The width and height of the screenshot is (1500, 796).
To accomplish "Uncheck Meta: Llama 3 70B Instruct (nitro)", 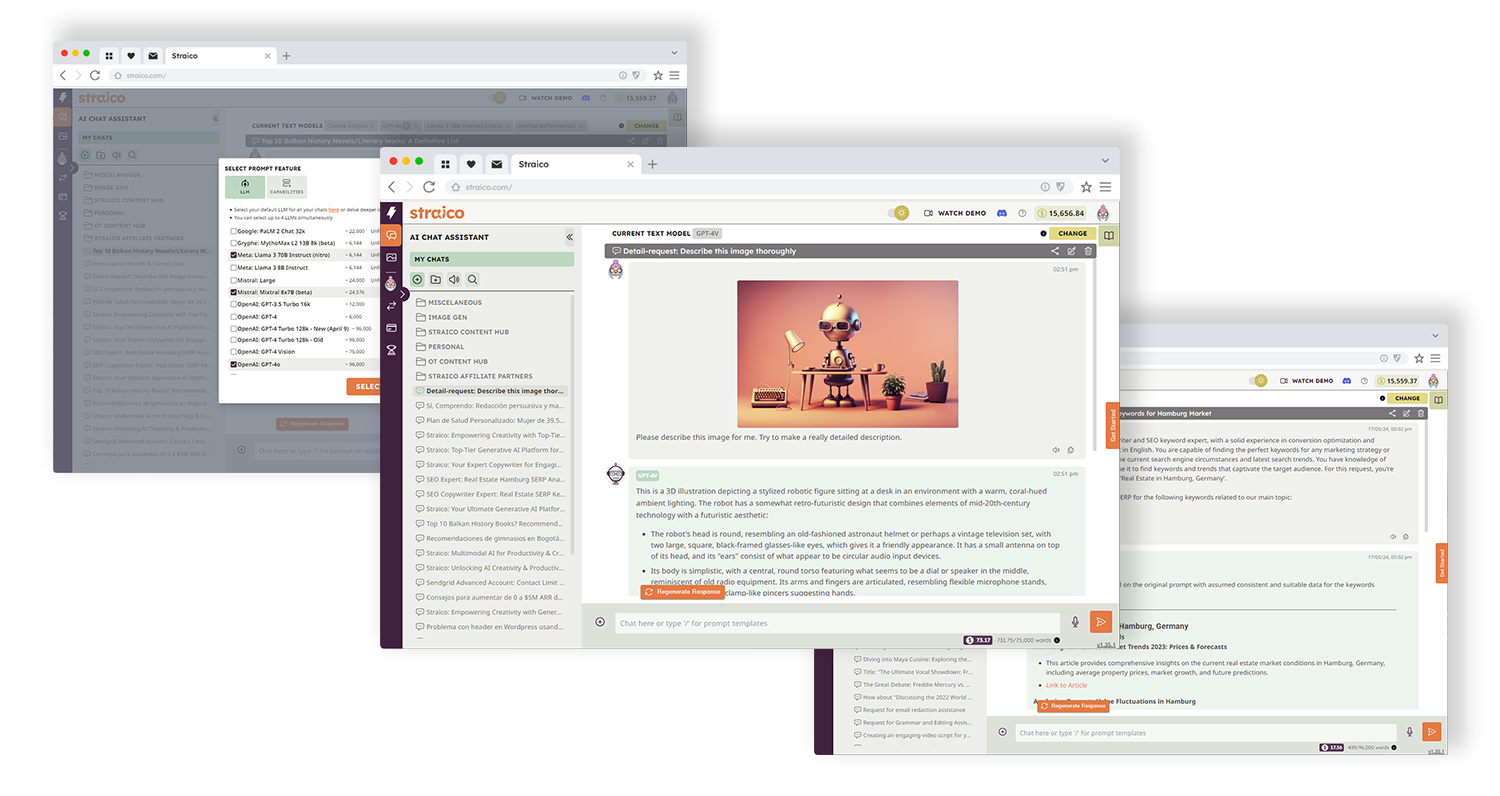I will 233,255.
